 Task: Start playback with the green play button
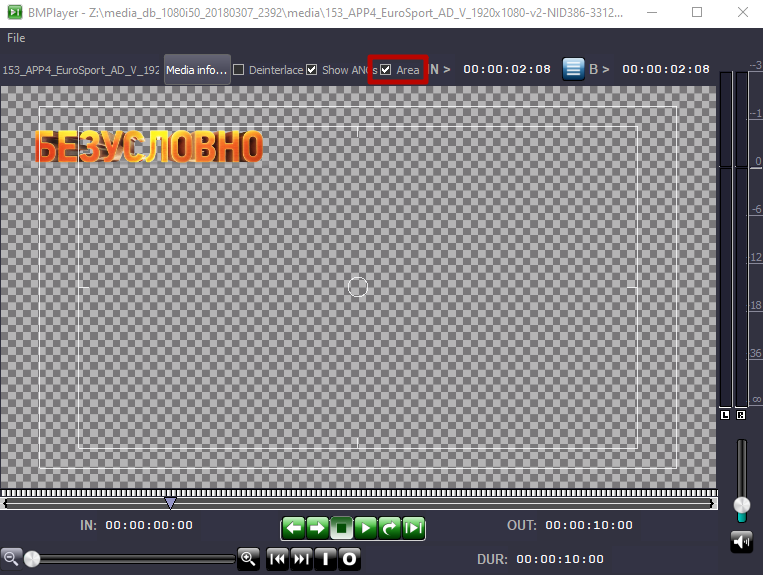[365, 528]
